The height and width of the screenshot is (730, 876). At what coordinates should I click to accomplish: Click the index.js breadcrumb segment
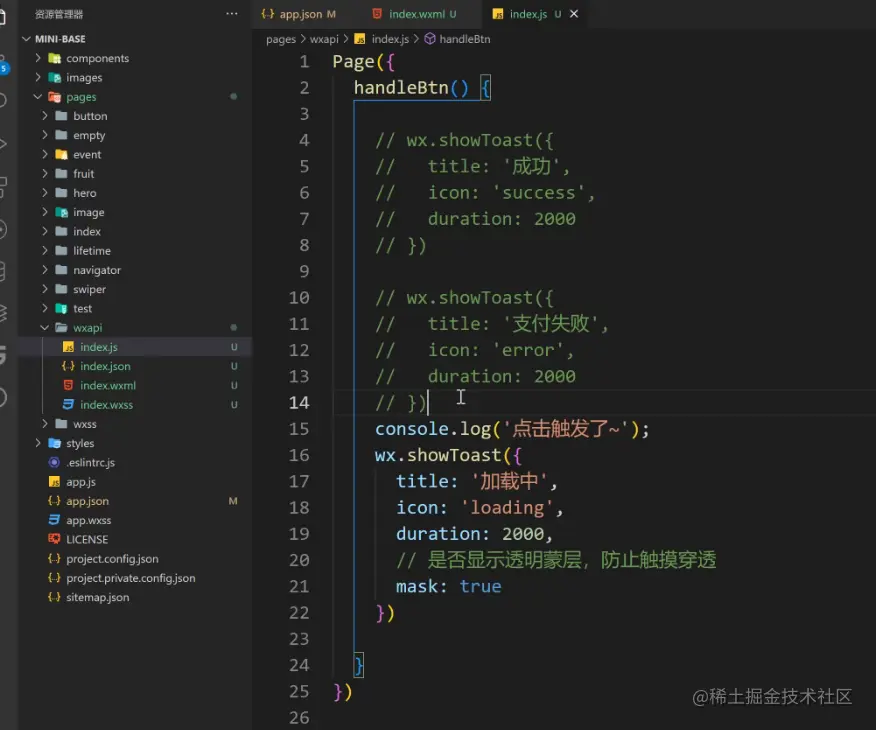(x=390, y=39)
